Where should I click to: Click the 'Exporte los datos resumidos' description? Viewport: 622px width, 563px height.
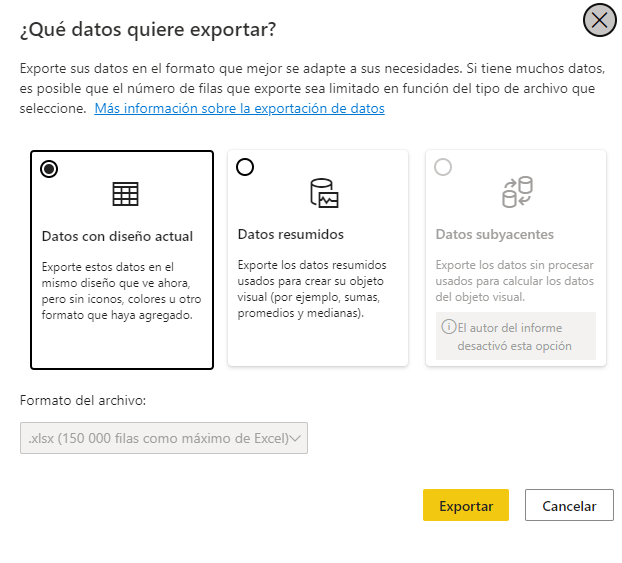312,289
